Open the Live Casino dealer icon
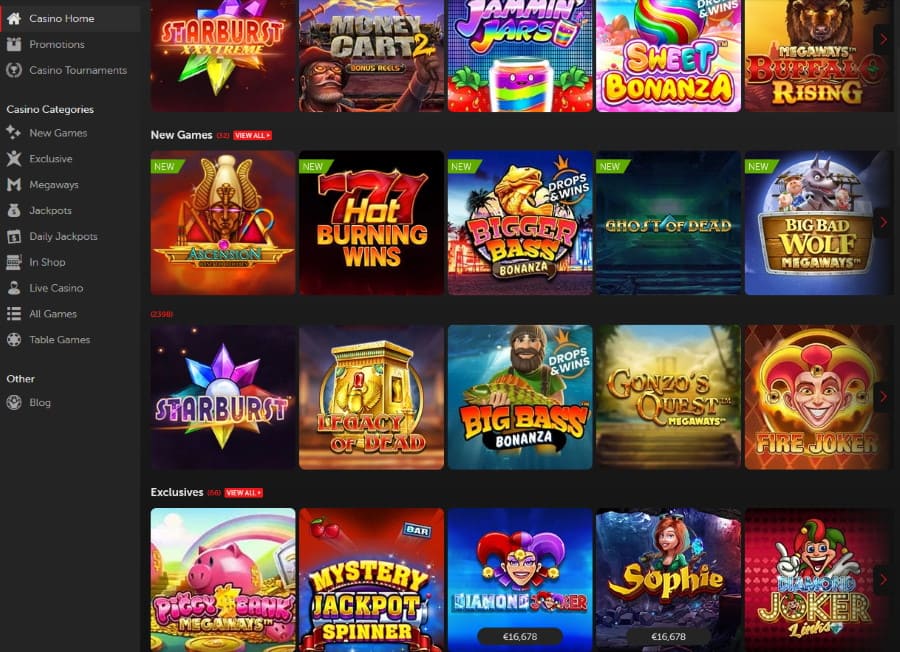Screen dimensions: 900x652 click(14, 288)
